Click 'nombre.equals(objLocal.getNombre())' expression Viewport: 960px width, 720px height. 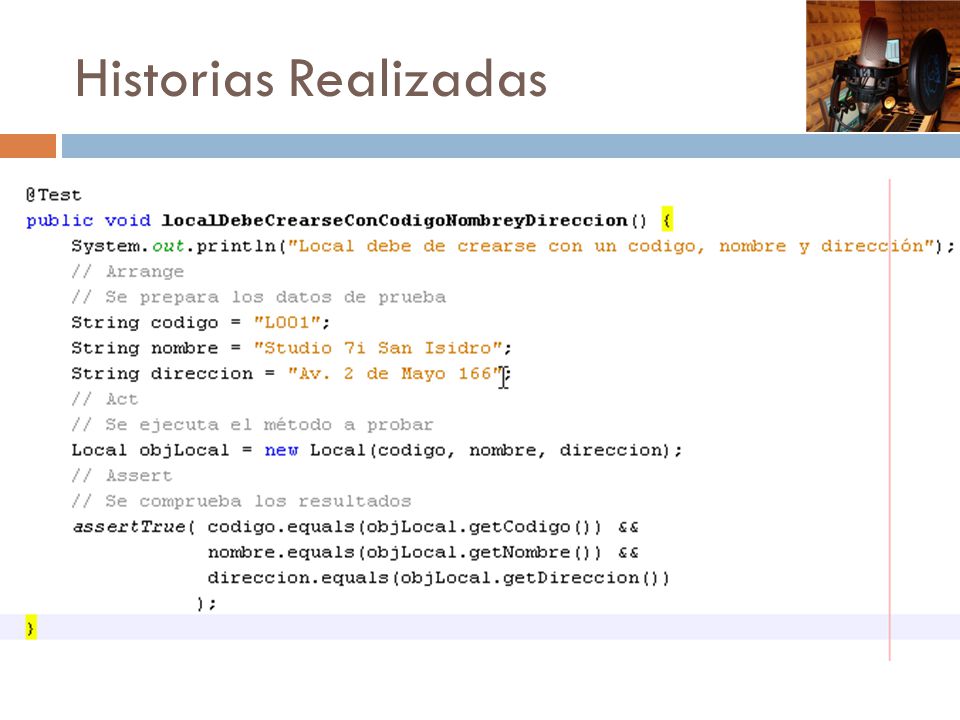pos(404,552)
